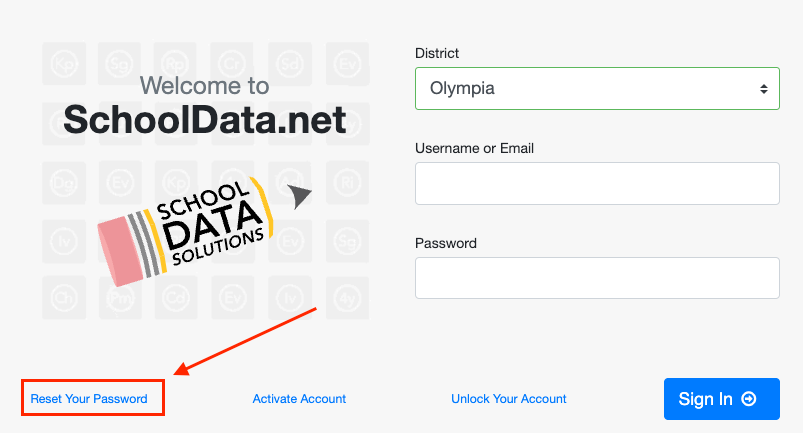Select the faded Cd background icon
Image resolution: width=803 pixels, height=433 pixels.
[176, 298]
